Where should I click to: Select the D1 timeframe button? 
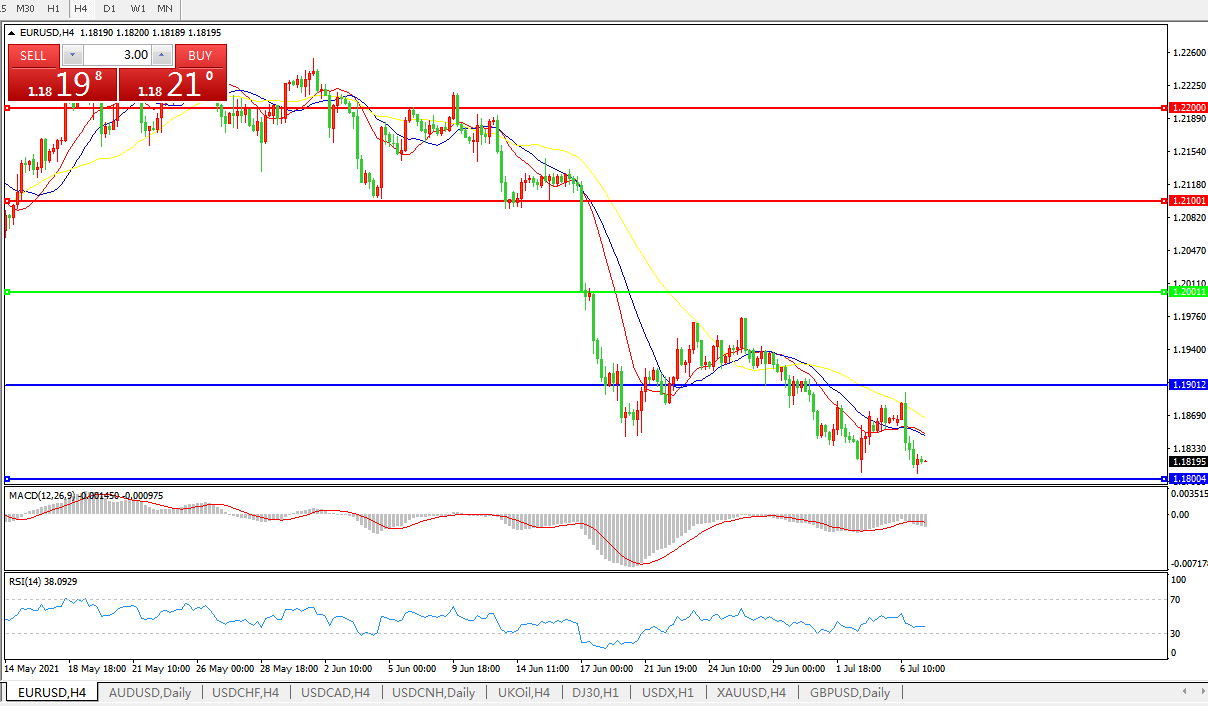(109, 8)
